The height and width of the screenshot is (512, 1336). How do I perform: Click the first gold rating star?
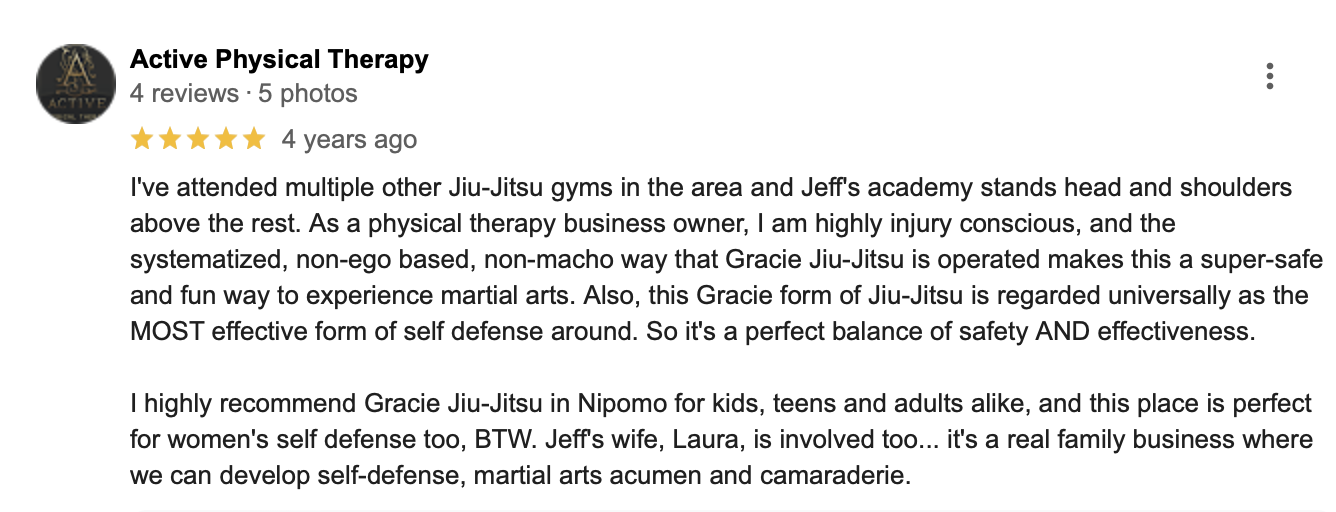[142, 139]
